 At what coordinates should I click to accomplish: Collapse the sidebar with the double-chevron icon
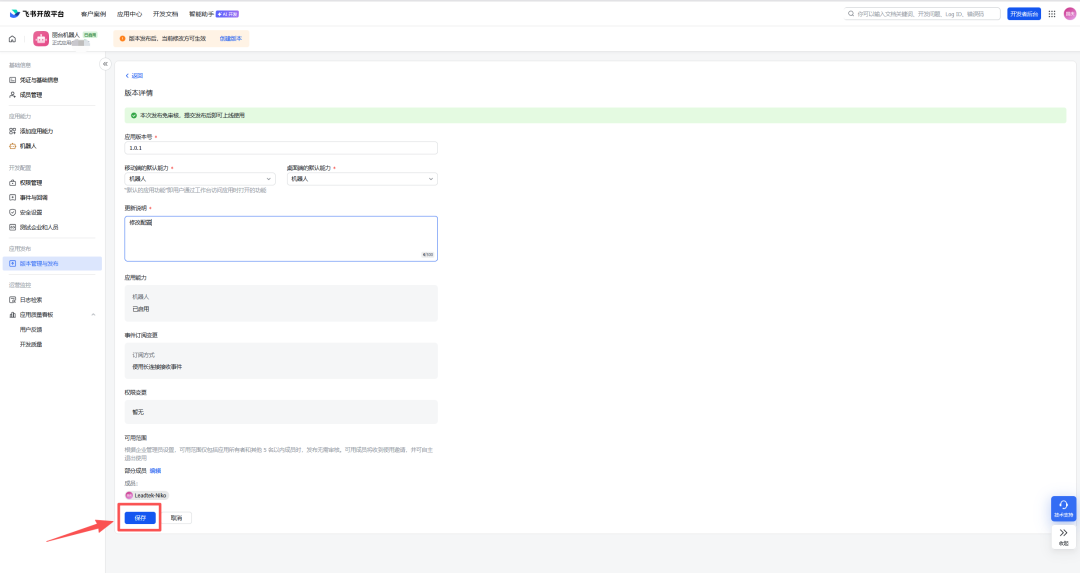105,64
